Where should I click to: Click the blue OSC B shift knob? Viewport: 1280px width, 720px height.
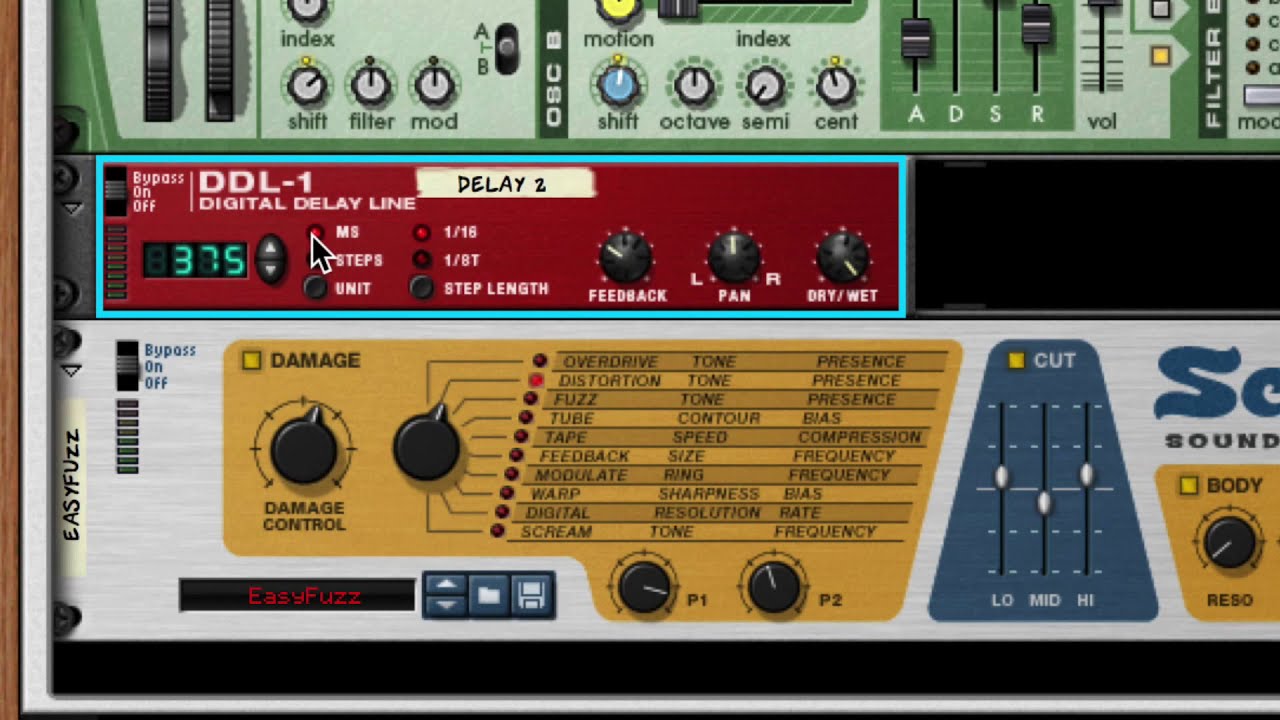617,86
